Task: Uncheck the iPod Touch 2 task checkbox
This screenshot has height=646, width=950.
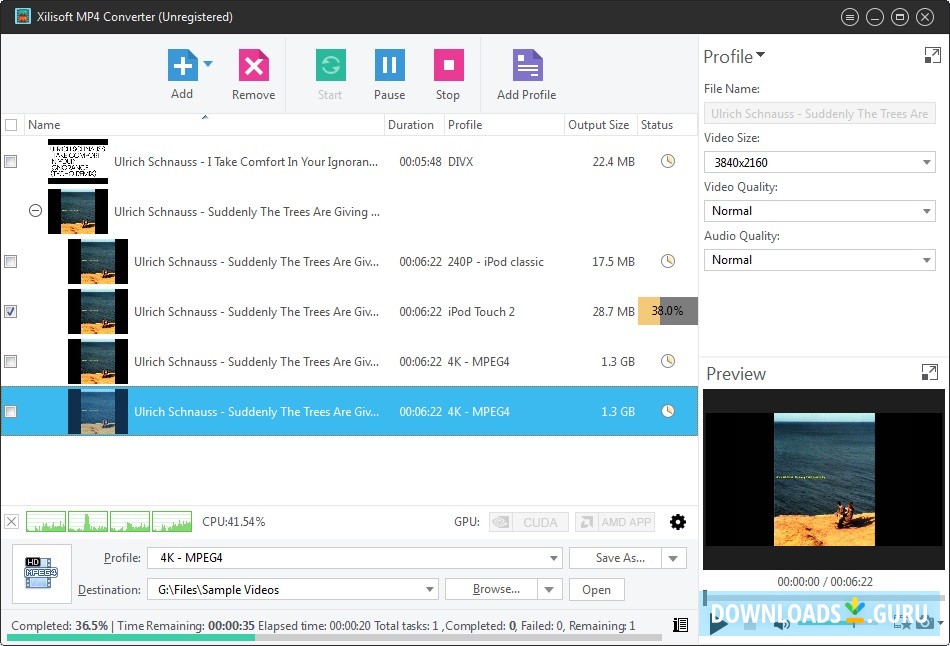Action: [10, 311]
